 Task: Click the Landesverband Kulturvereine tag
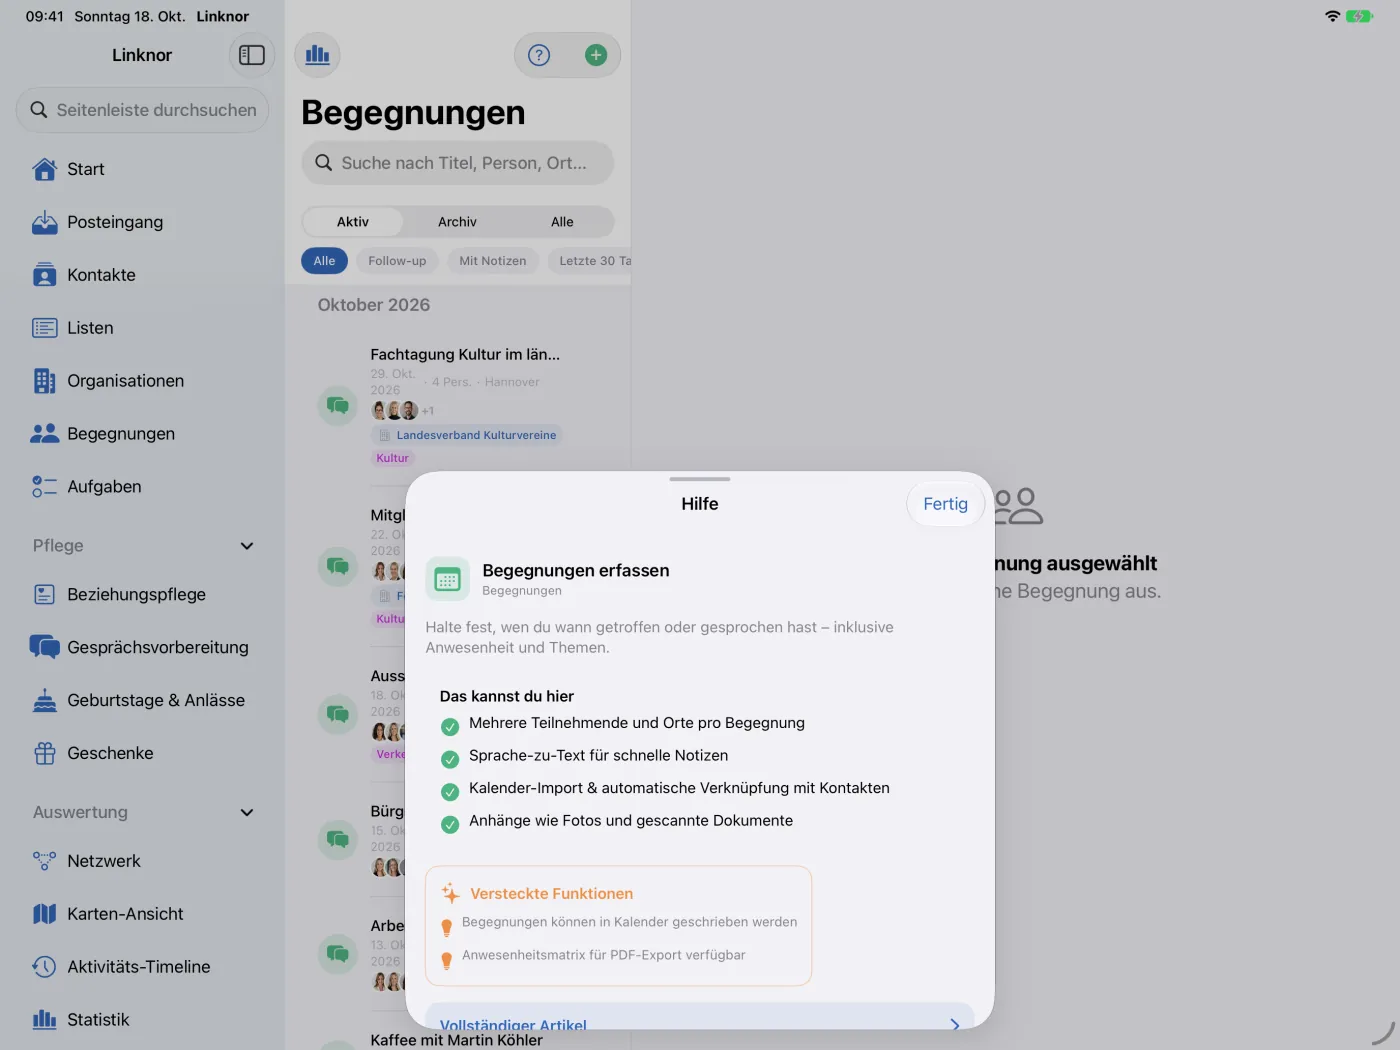tap(467, 435)
